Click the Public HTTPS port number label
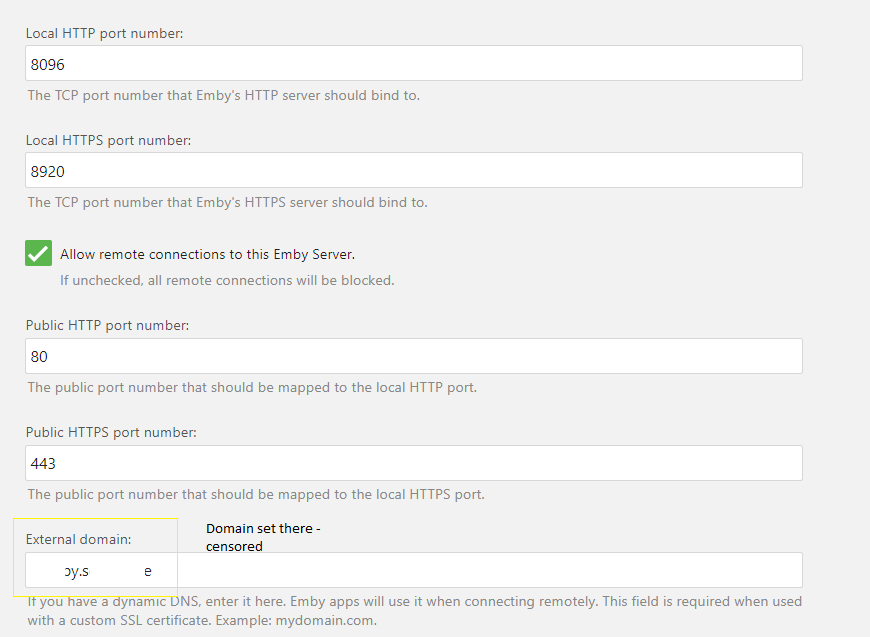This screenshot has height=637, width=870. point(107,432)
